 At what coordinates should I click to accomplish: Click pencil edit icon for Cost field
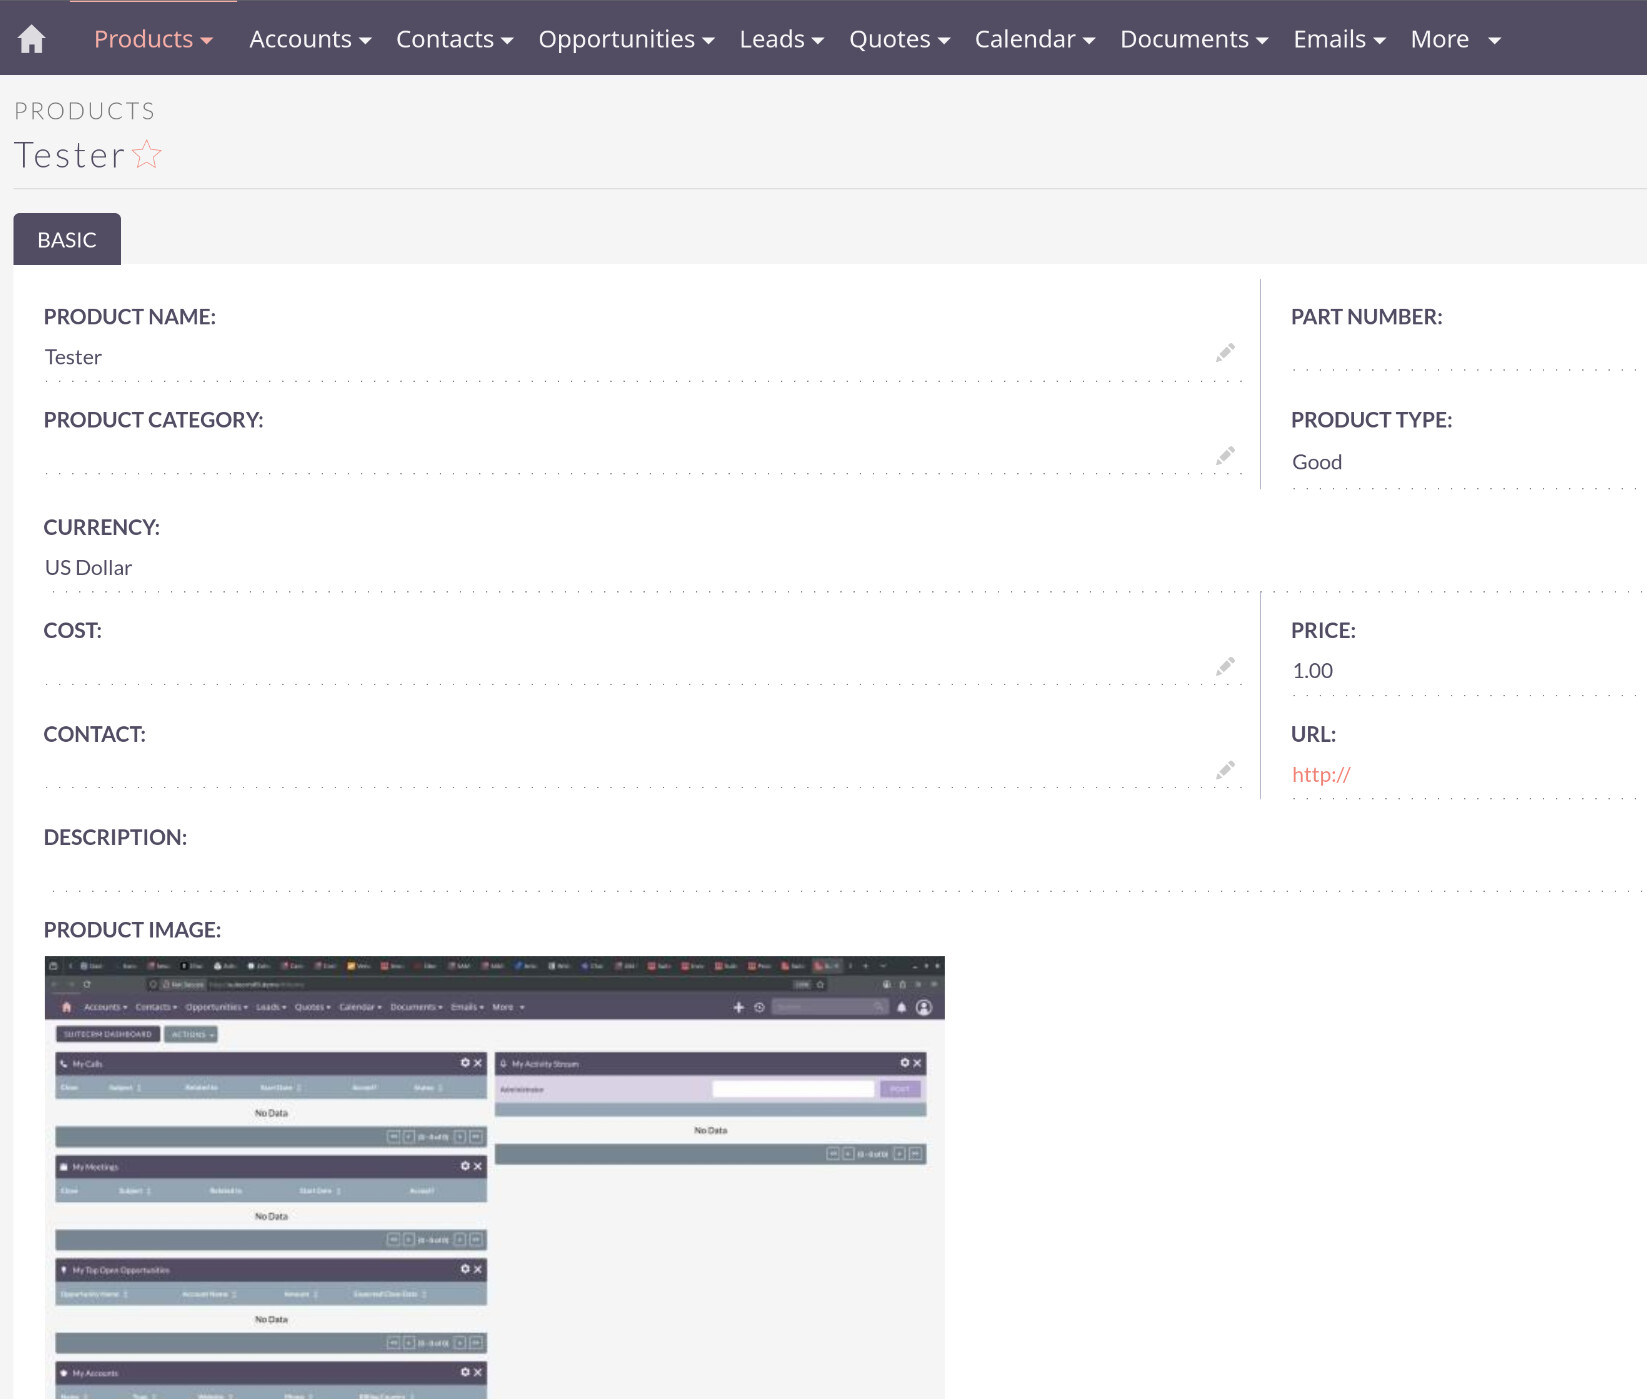[1225, 667]
